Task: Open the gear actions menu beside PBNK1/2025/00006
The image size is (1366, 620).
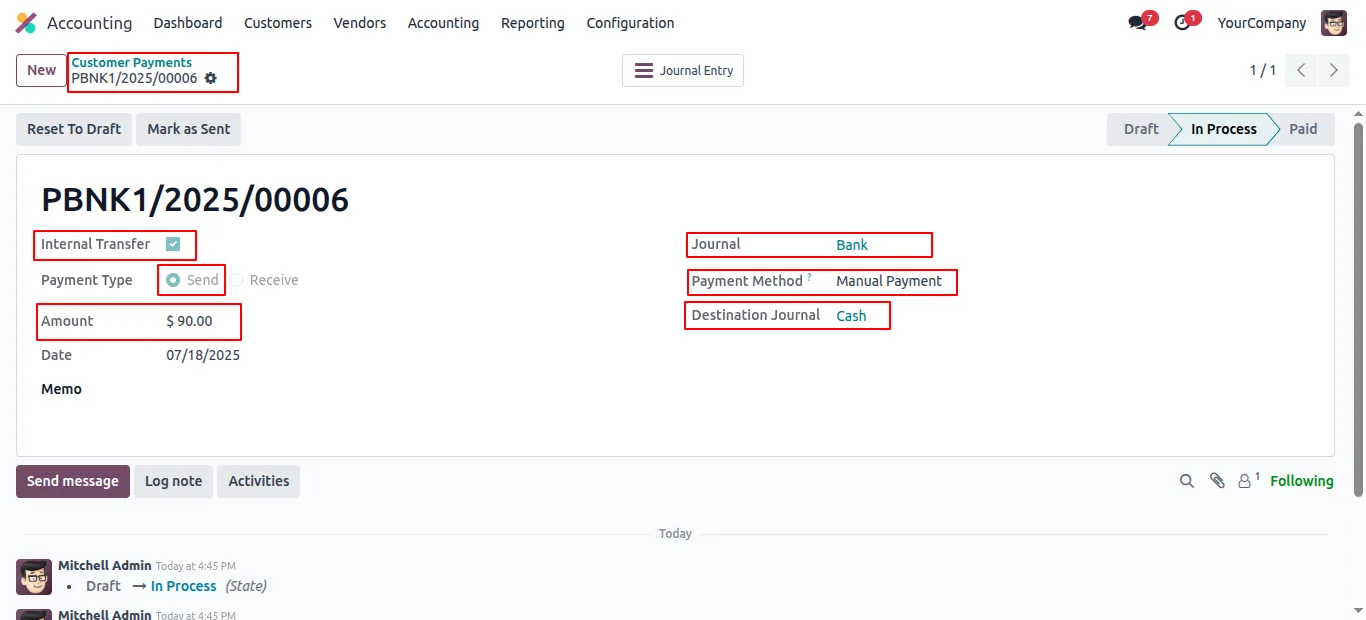Action: [210, 78]
